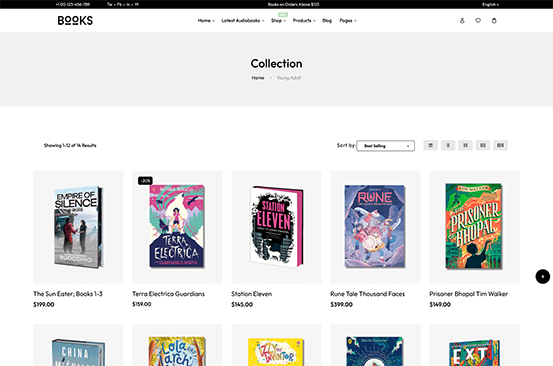Screen dimensions: 553x366
Task: Open The Sun Eater; Books 1-3 title
Action: tap(68, 294)
